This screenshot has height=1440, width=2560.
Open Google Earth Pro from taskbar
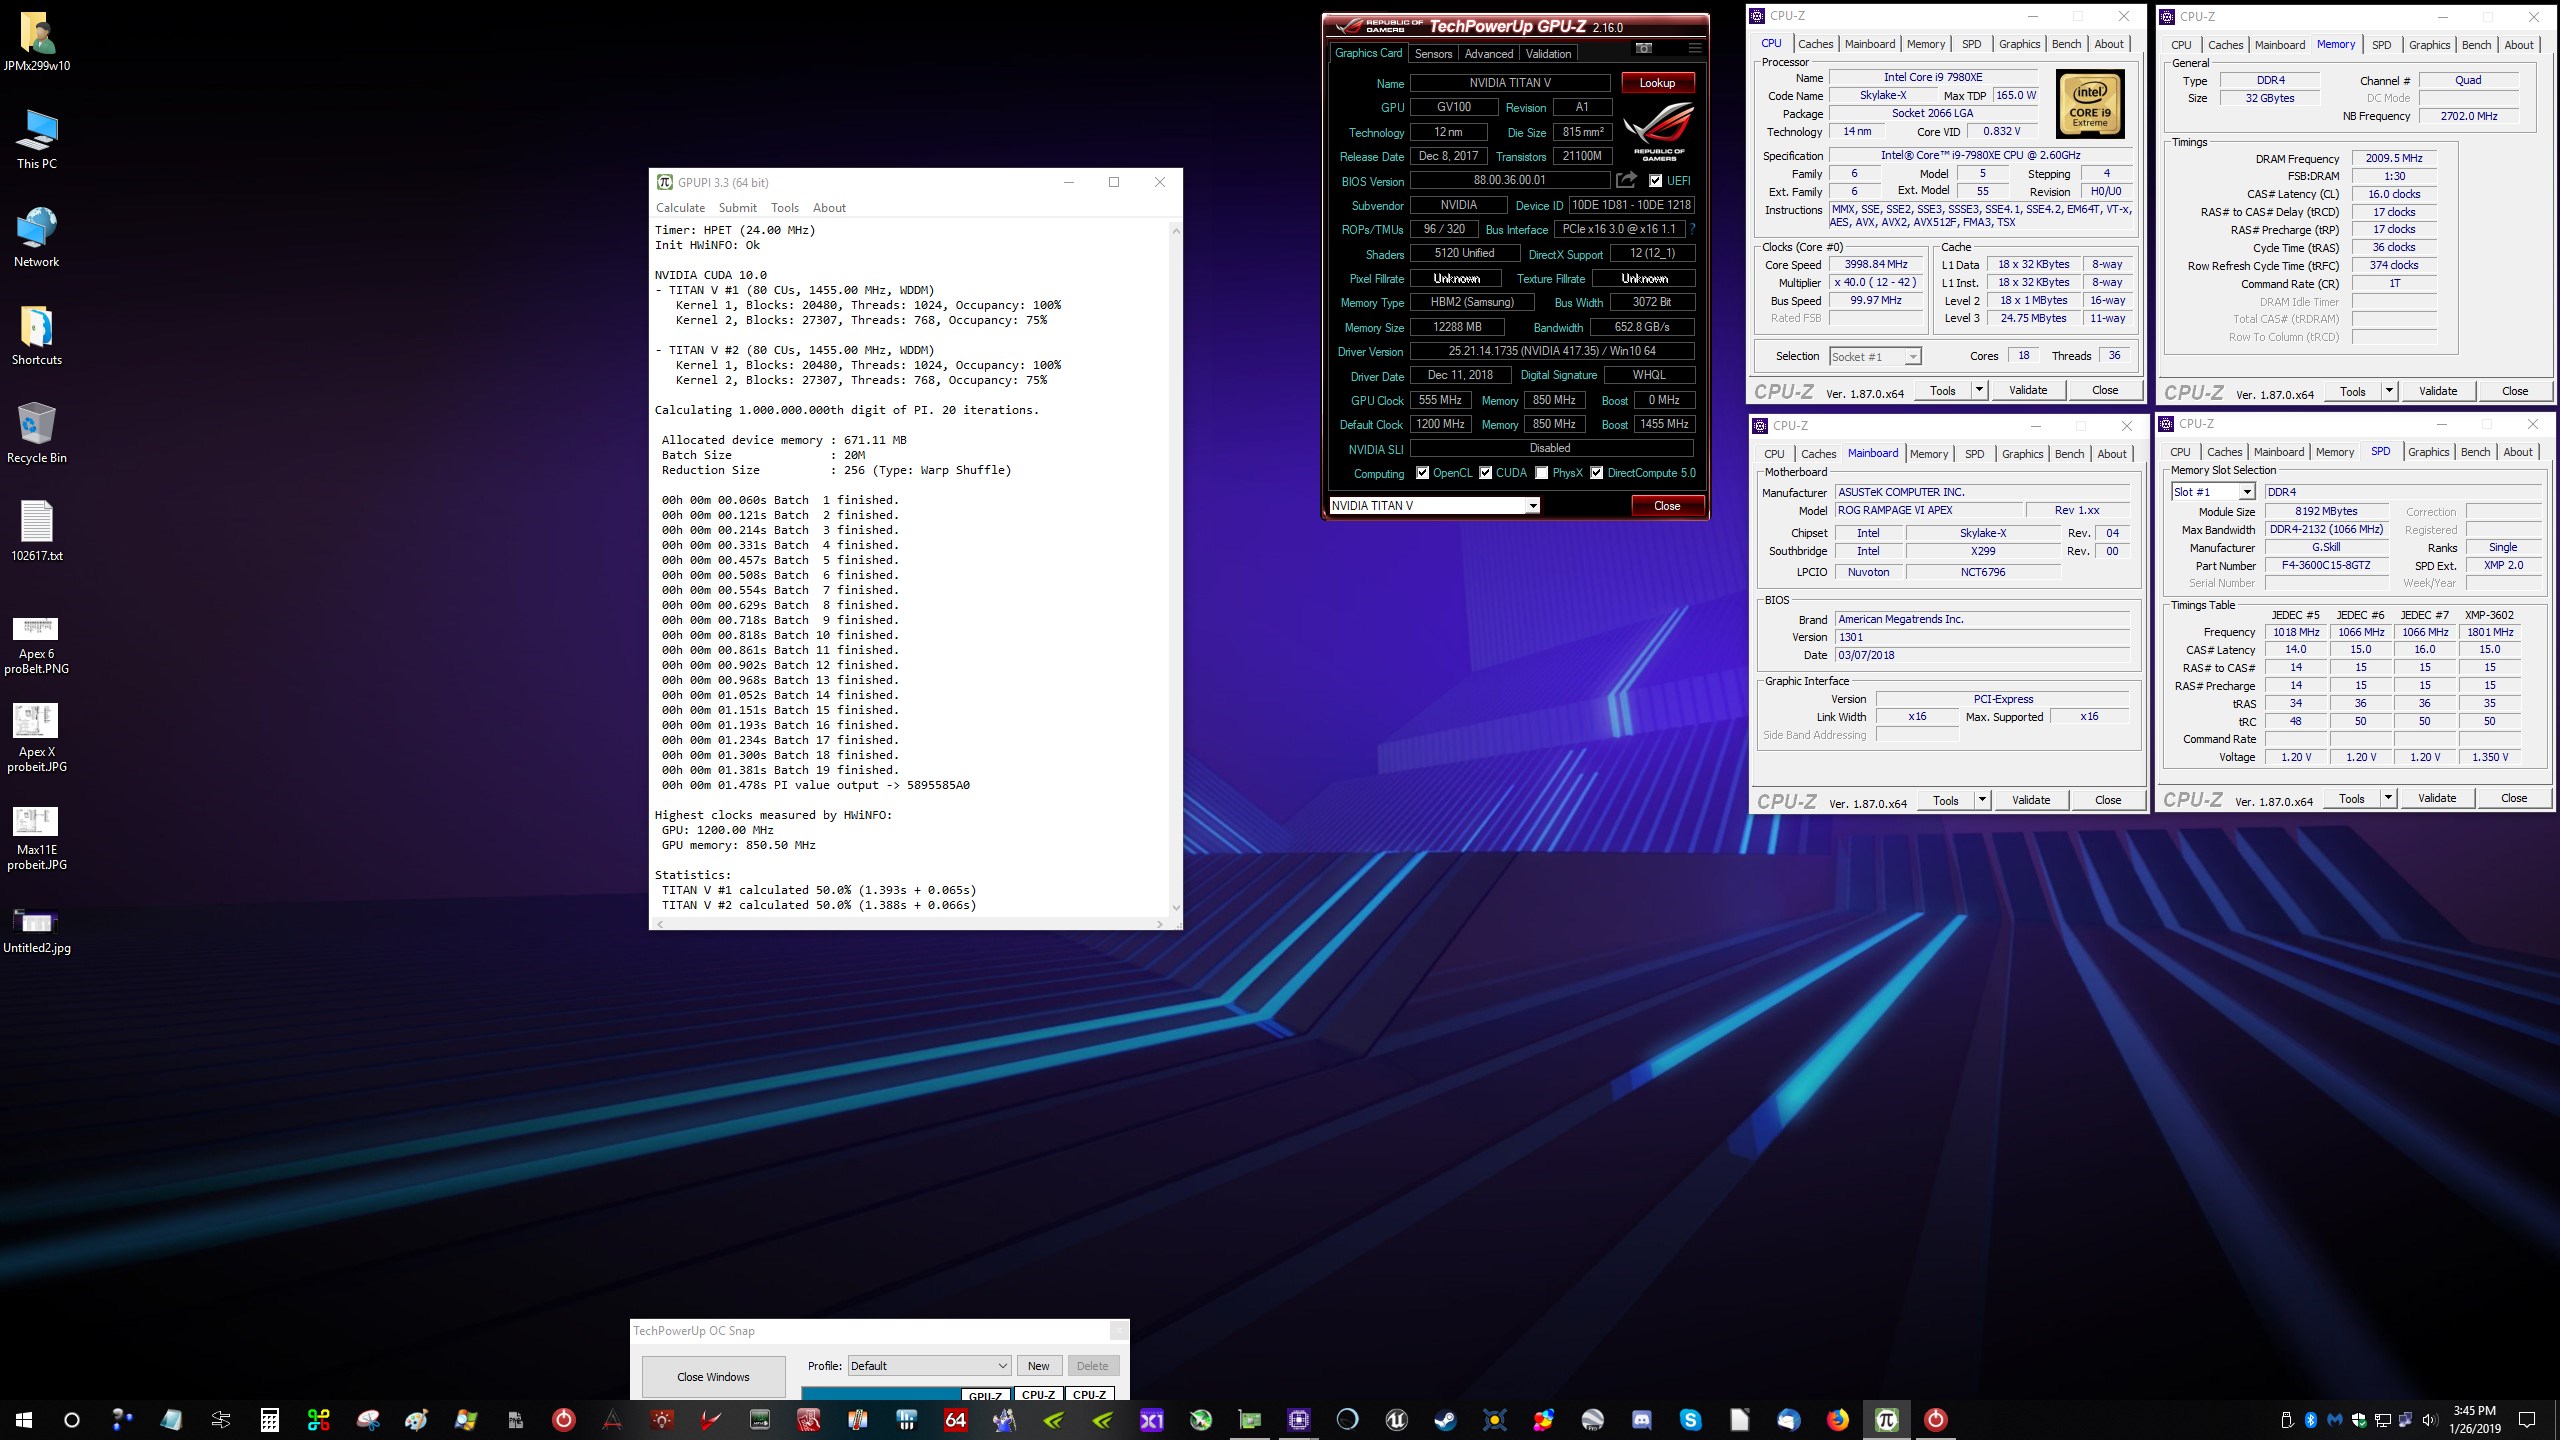[x=1592, y=1419]
